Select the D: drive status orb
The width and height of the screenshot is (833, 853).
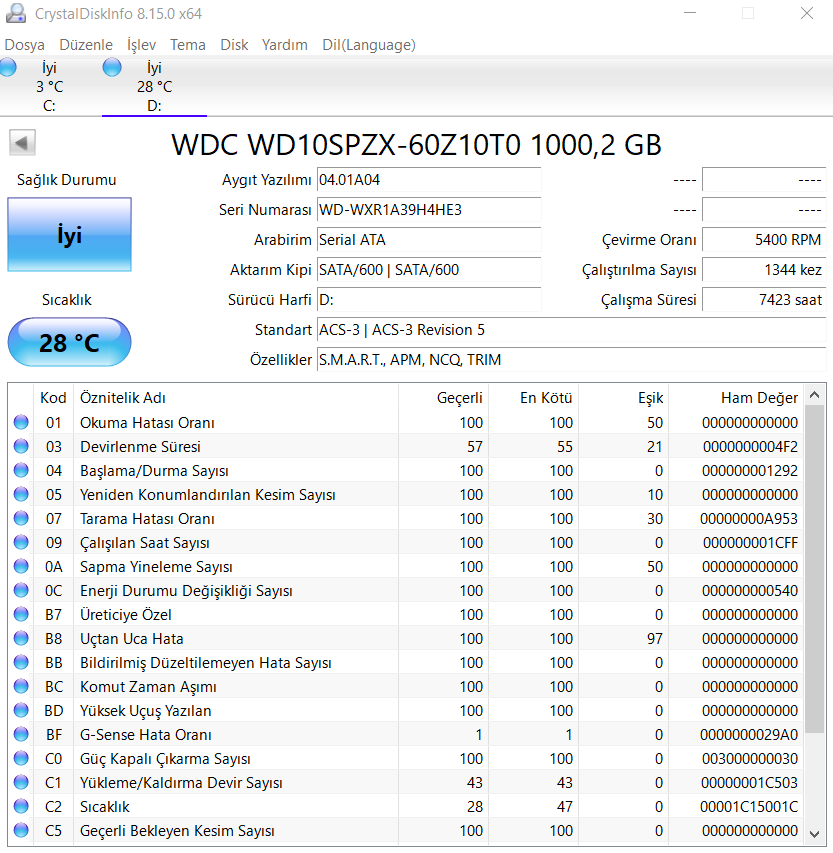[112, 67]
